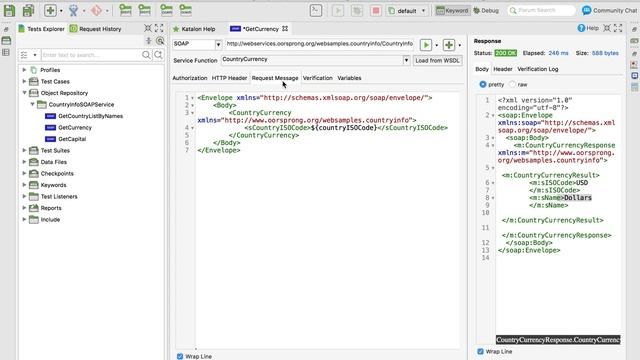Open the Variables tab
The height and width of the screenshot is (360, 640).
[349, 78]
